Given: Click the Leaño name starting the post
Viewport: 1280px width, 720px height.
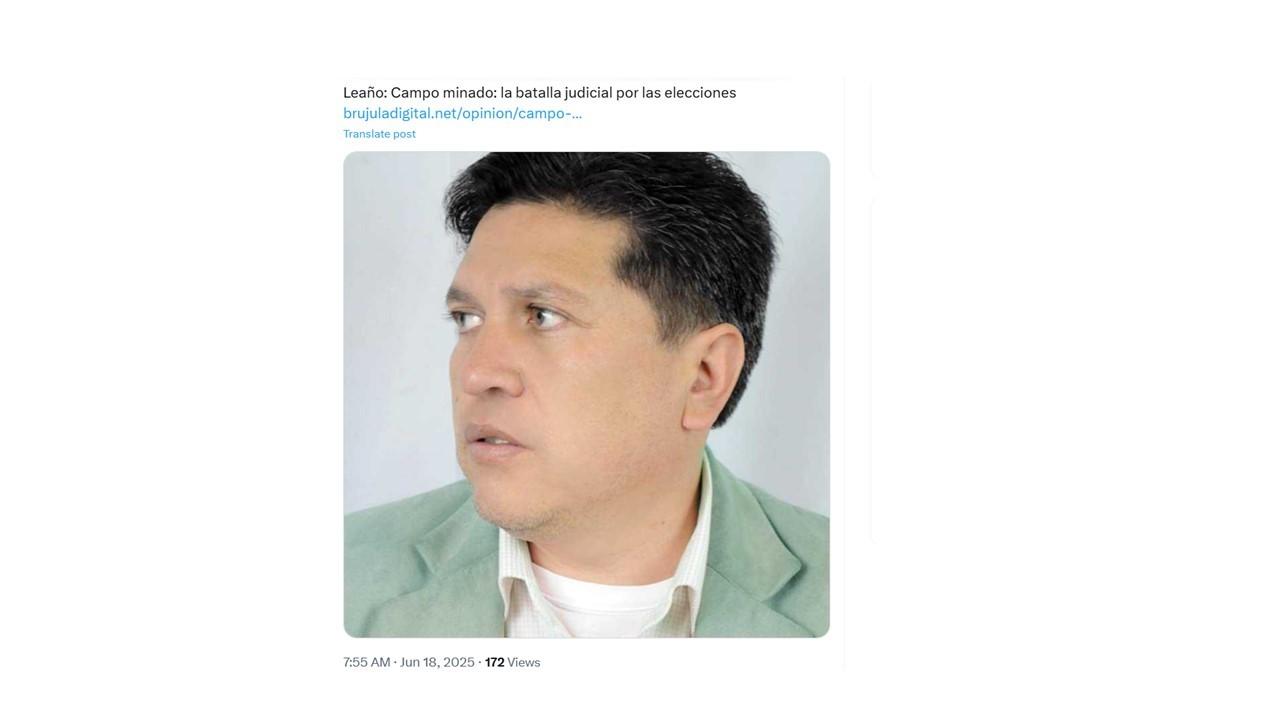Looking at the screenshot, I should 365,92.
